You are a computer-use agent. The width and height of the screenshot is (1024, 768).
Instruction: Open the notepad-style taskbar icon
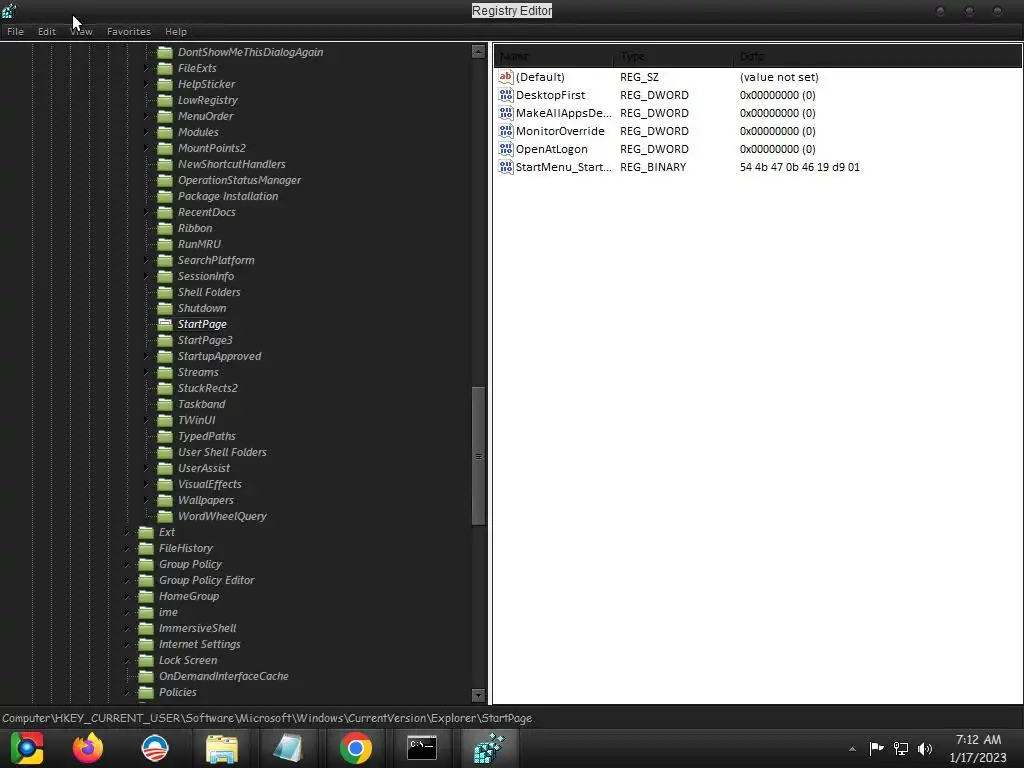coord(288,748)
